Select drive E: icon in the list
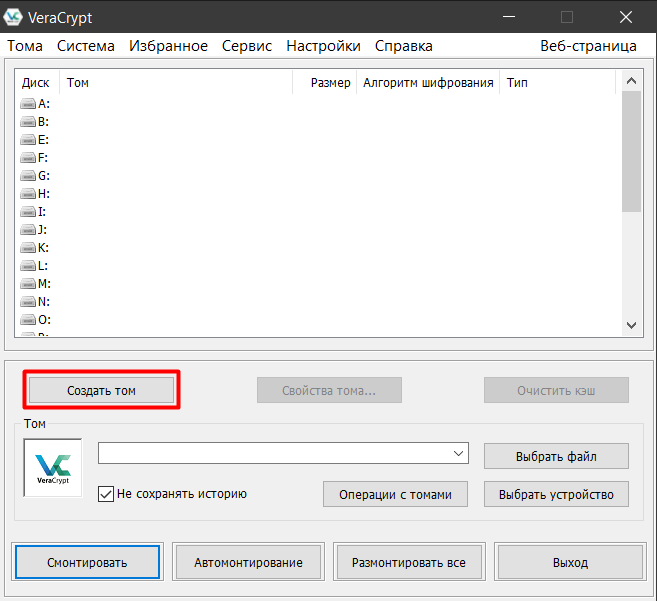 point(28,140)
